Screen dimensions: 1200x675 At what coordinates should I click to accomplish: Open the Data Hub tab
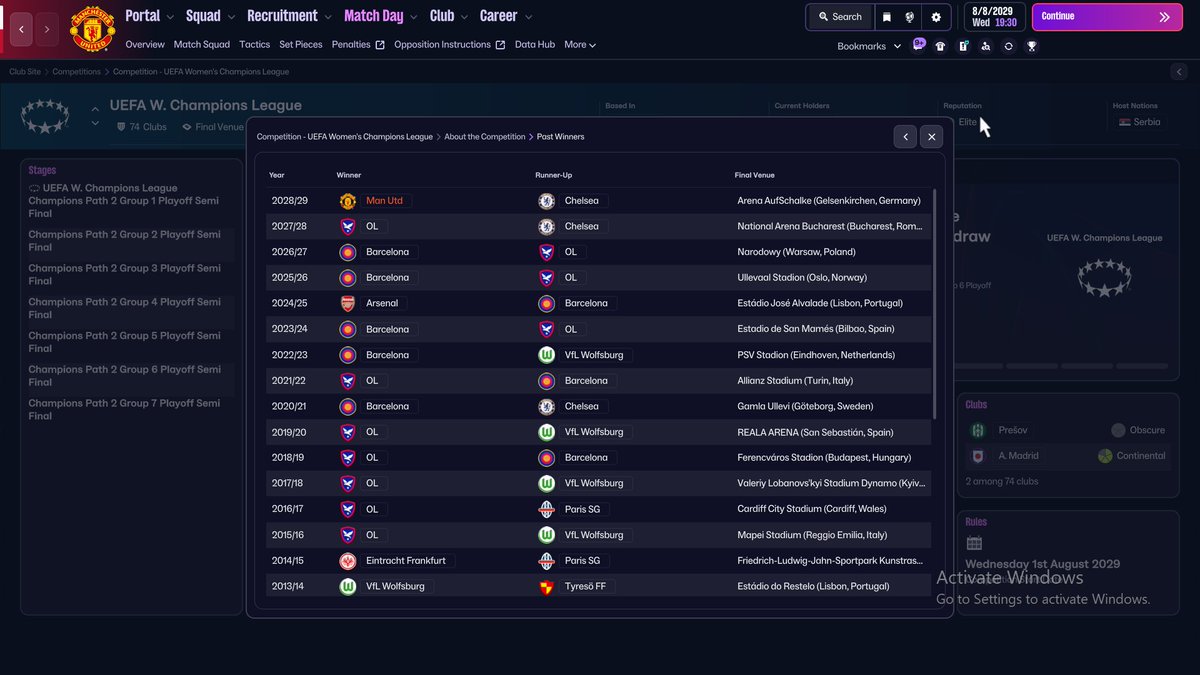[535, 45]
